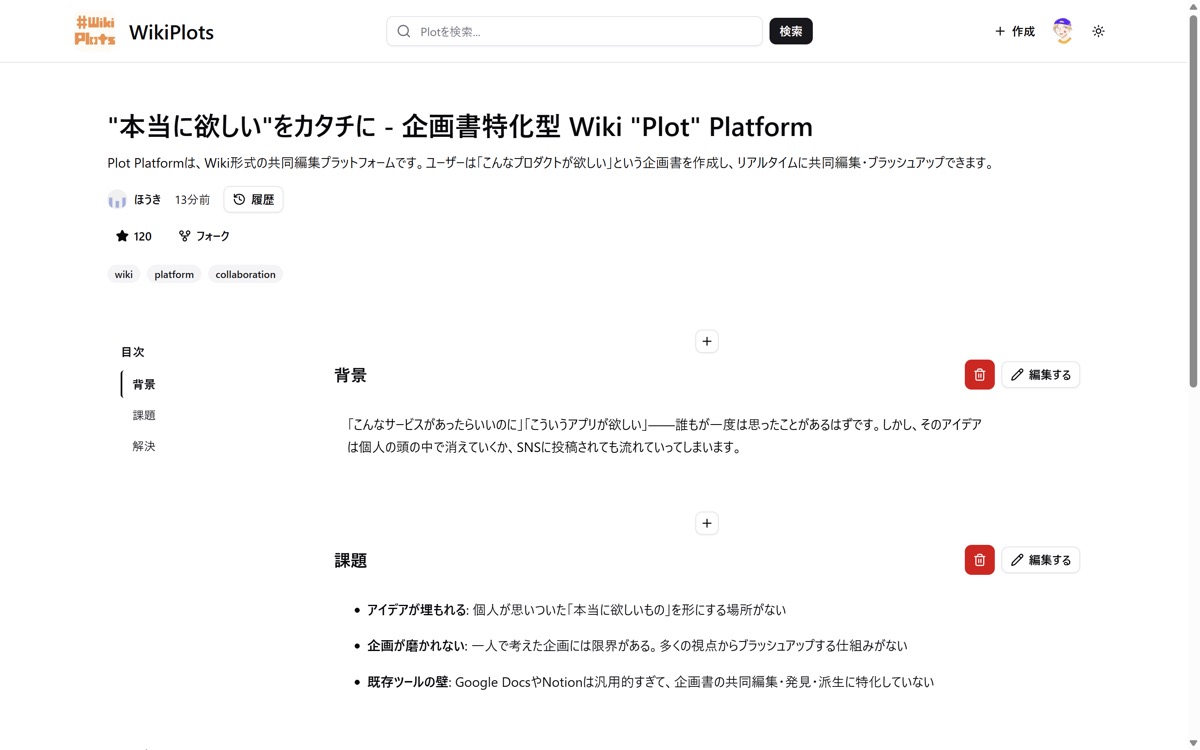
Task: Click the magnifier icon in search box
Action: [404, 31]
